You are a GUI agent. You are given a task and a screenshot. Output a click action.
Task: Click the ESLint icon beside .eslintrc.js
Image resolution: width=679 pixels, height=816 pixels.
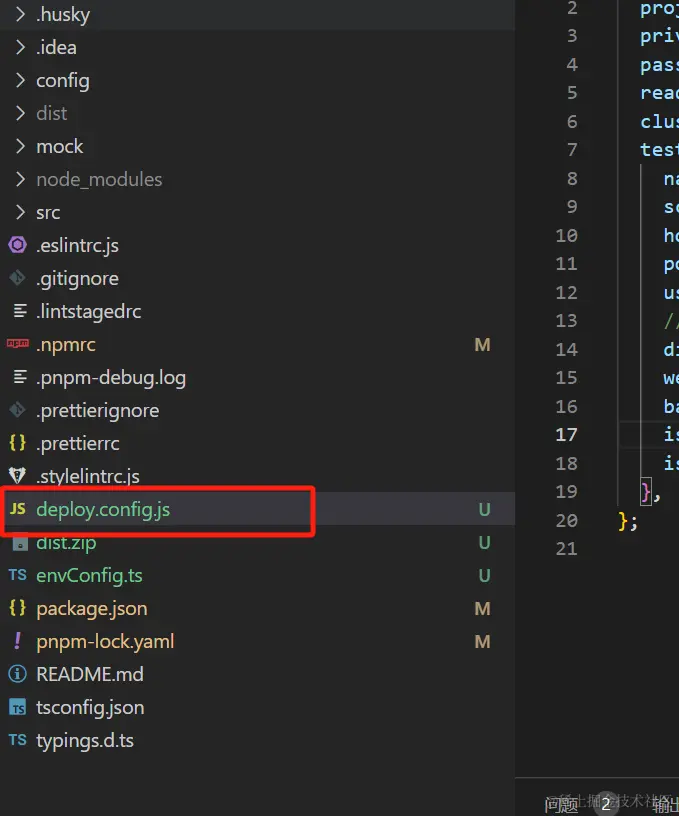pyautogui.click(x=17, y=245)
